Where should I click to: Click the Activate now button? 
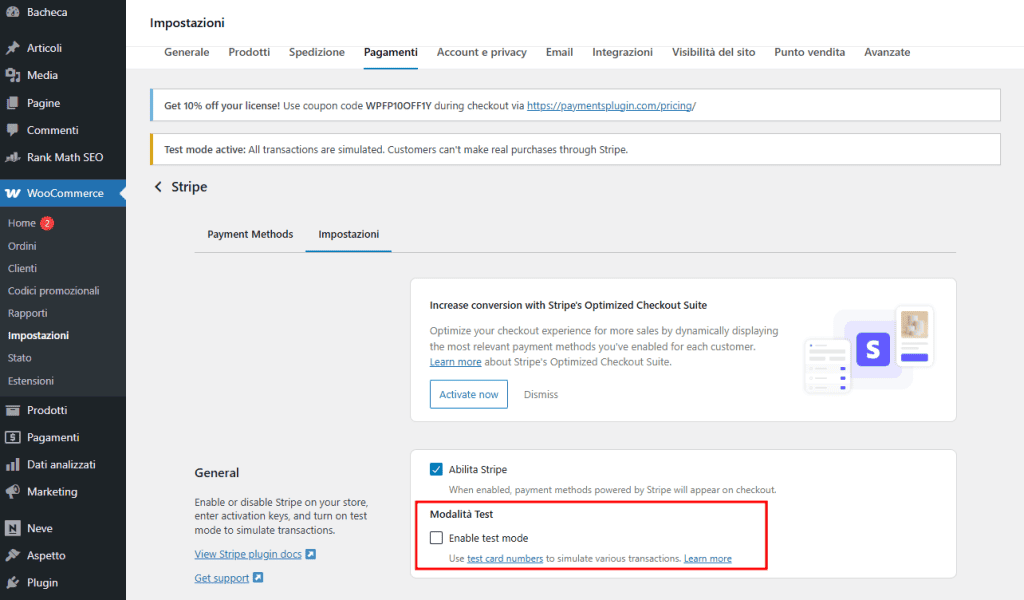[468, 394]
